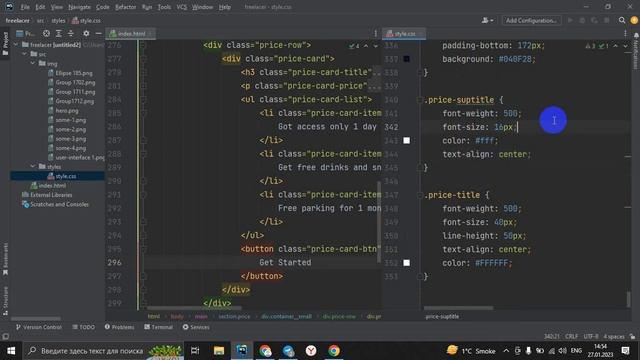Open the Project tool window side tab
Viewport: 640px width, 360px height.
coord(5,43)
